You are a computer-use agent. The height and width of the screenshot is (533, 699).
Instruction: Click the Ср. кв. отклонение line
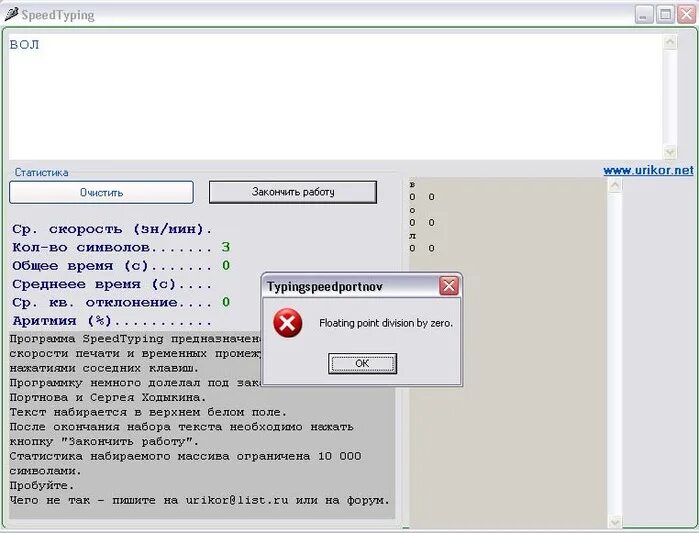[x=121, y=302]
